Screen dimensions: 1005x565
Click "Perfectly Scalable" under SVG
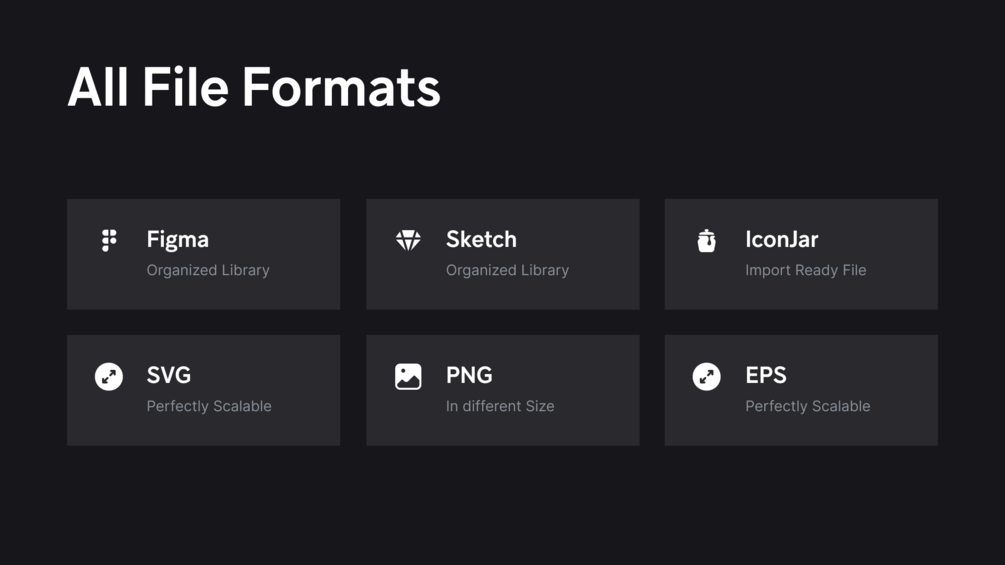pos(209,407)
